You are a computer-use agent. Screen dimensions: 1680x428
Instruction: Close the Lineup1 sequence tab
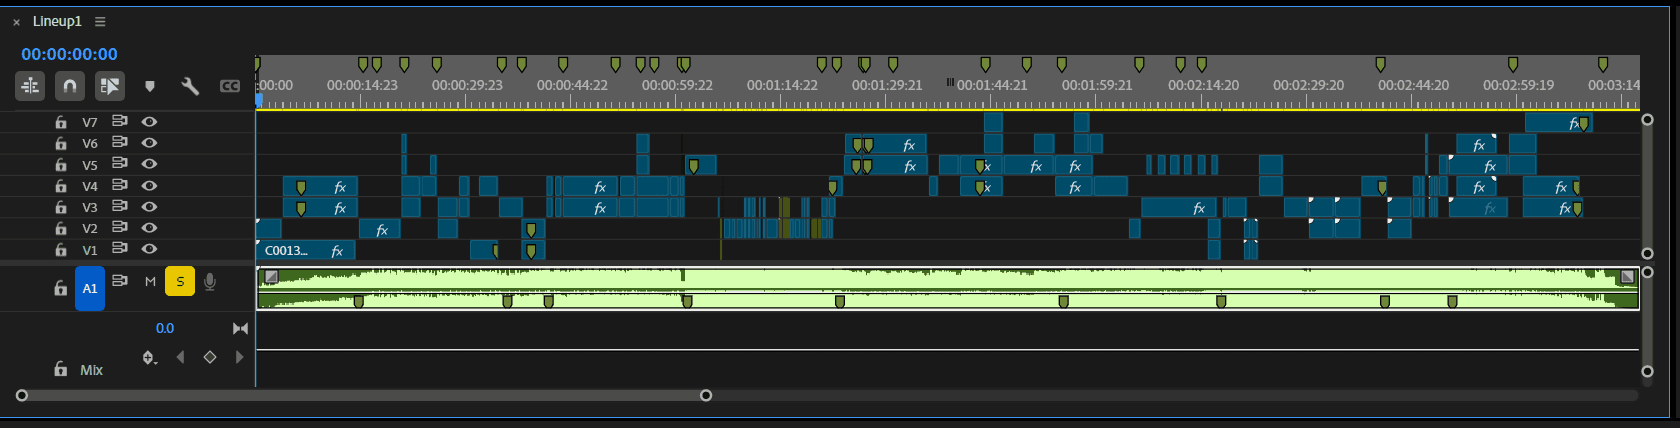pos(16,22)
